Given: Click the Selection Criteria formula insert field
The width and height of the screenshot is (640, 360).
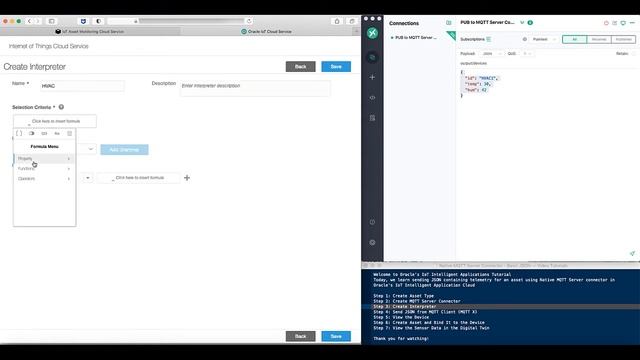Looking at the screenshot, I should coord(55,121).
